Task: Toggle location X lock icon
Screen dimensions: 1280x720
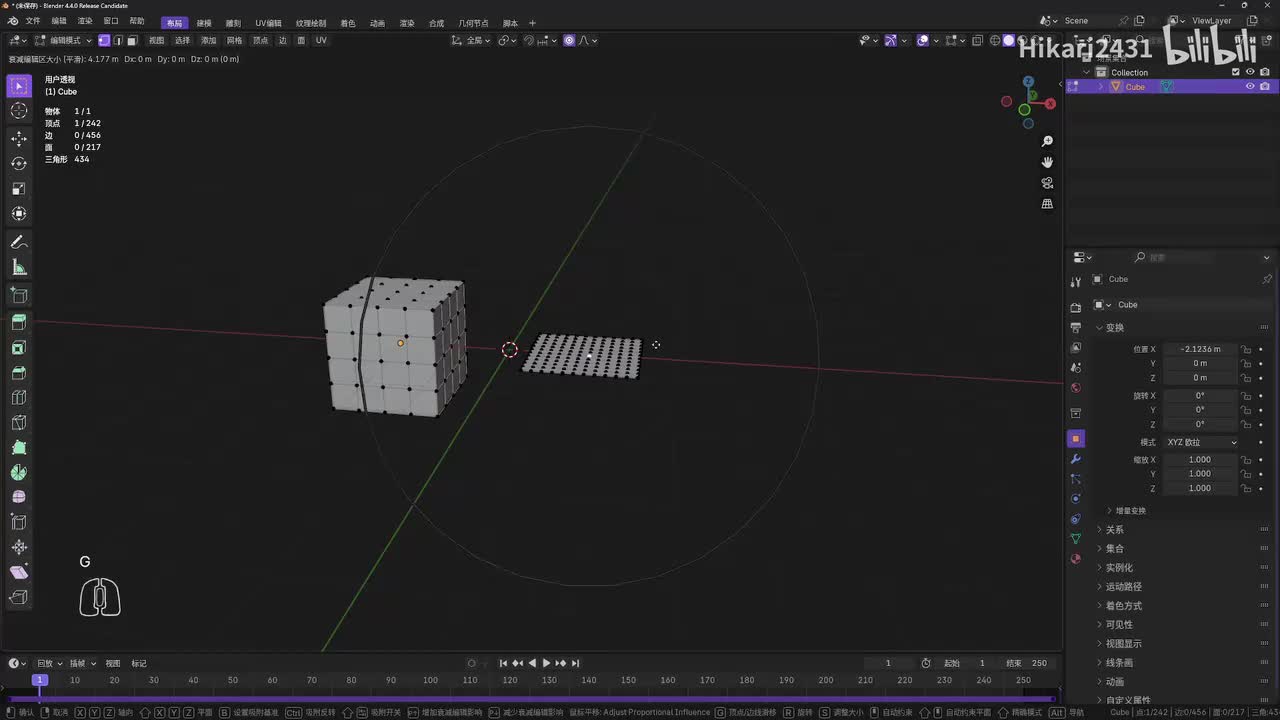Action: point(1246,349)
